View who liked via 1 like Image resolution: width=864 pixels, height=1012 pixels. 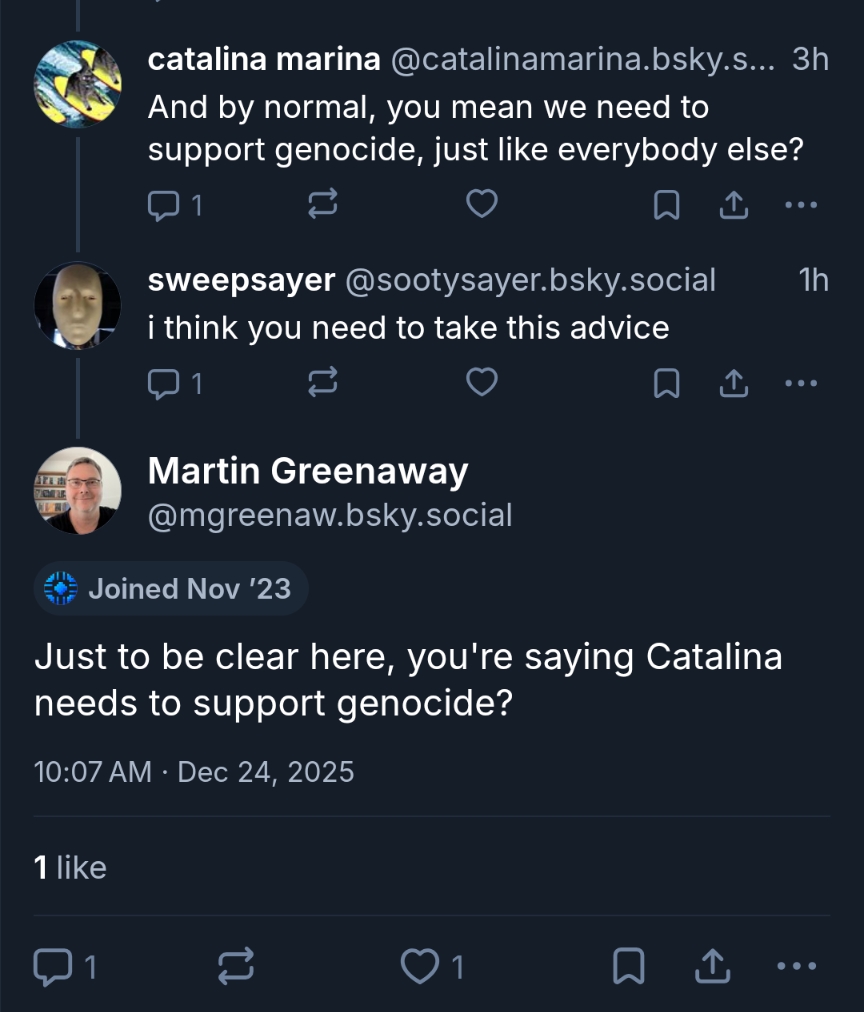pos(70,867)
